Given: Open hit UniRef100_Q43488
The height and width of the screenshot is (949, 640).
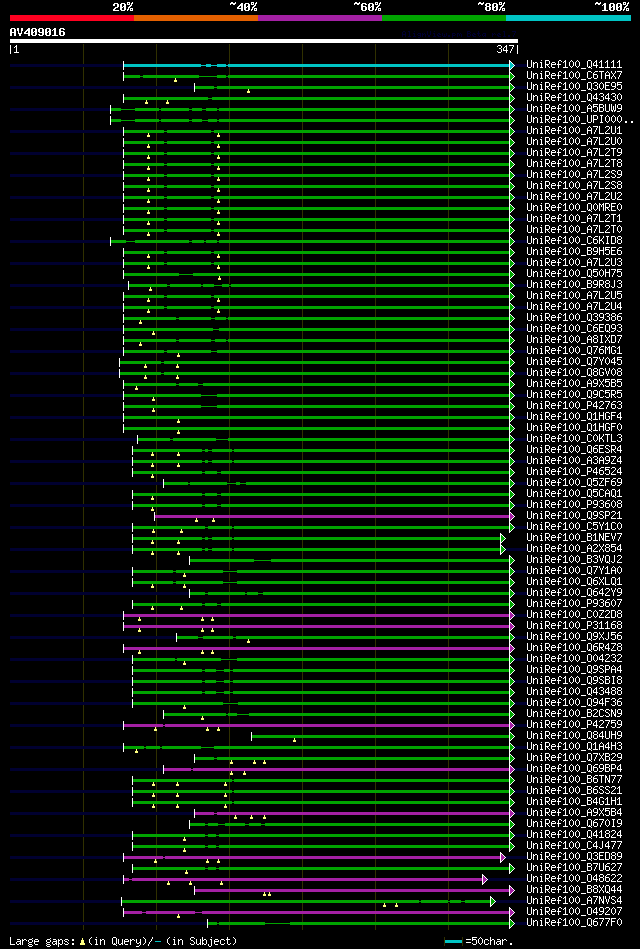Looking at the screenshot, I should tap(574, 691).
